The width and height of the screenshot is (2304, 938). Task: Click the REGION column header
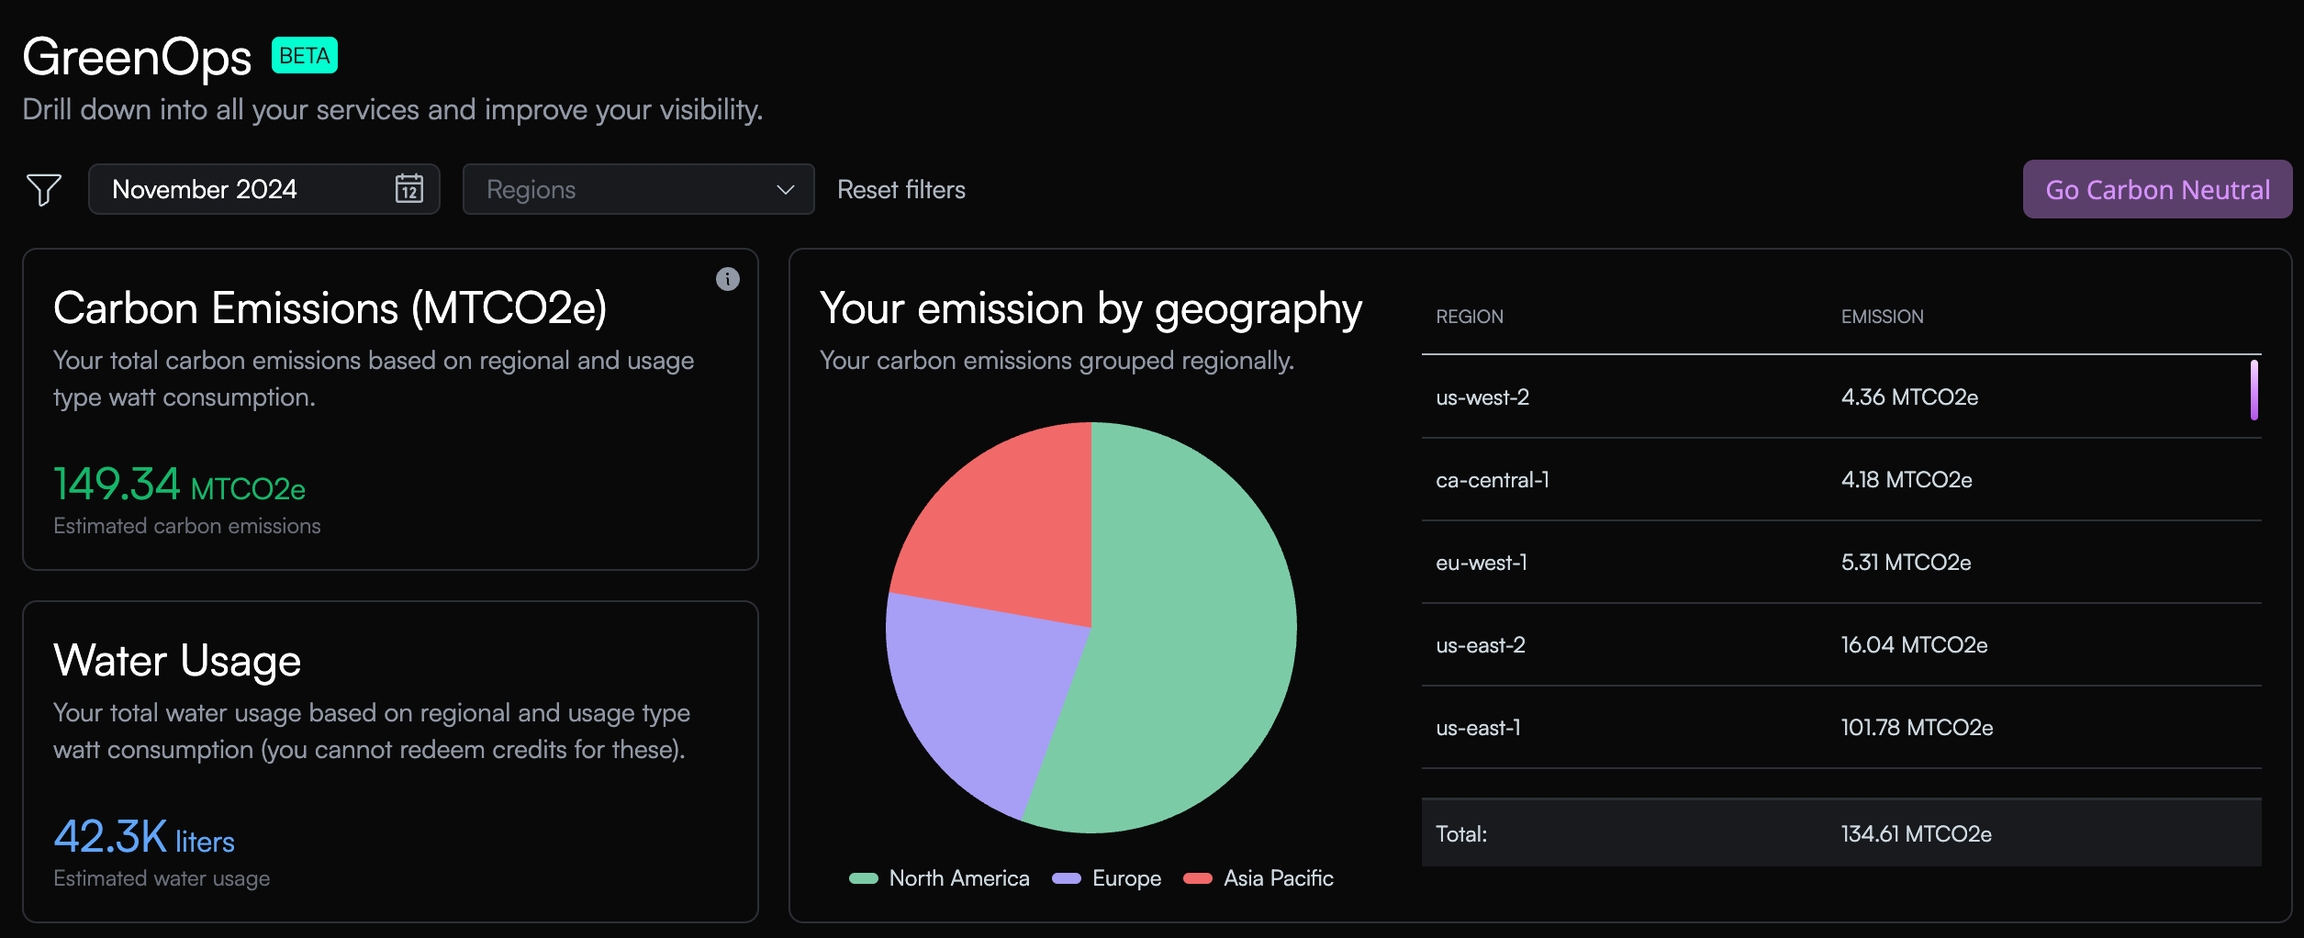pyautogui.click(x=1469, y=316)
